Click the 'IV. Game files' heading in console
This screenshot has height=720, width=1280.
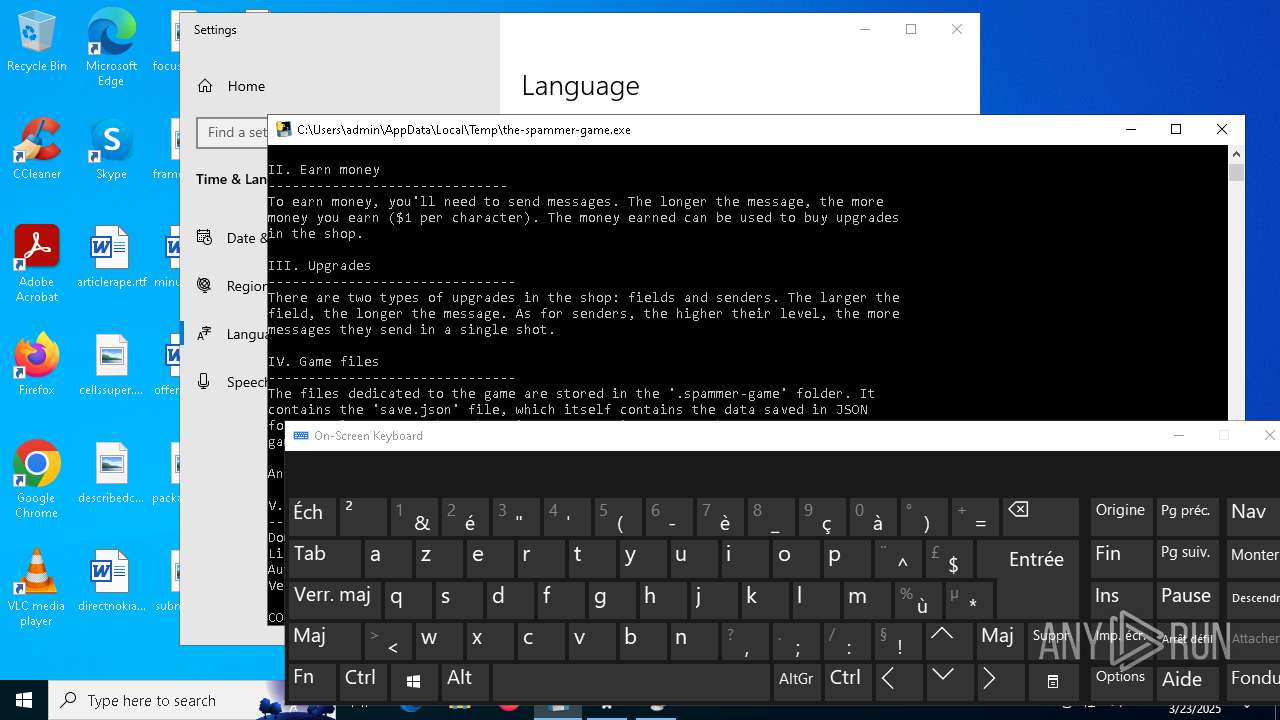(324, 362)
